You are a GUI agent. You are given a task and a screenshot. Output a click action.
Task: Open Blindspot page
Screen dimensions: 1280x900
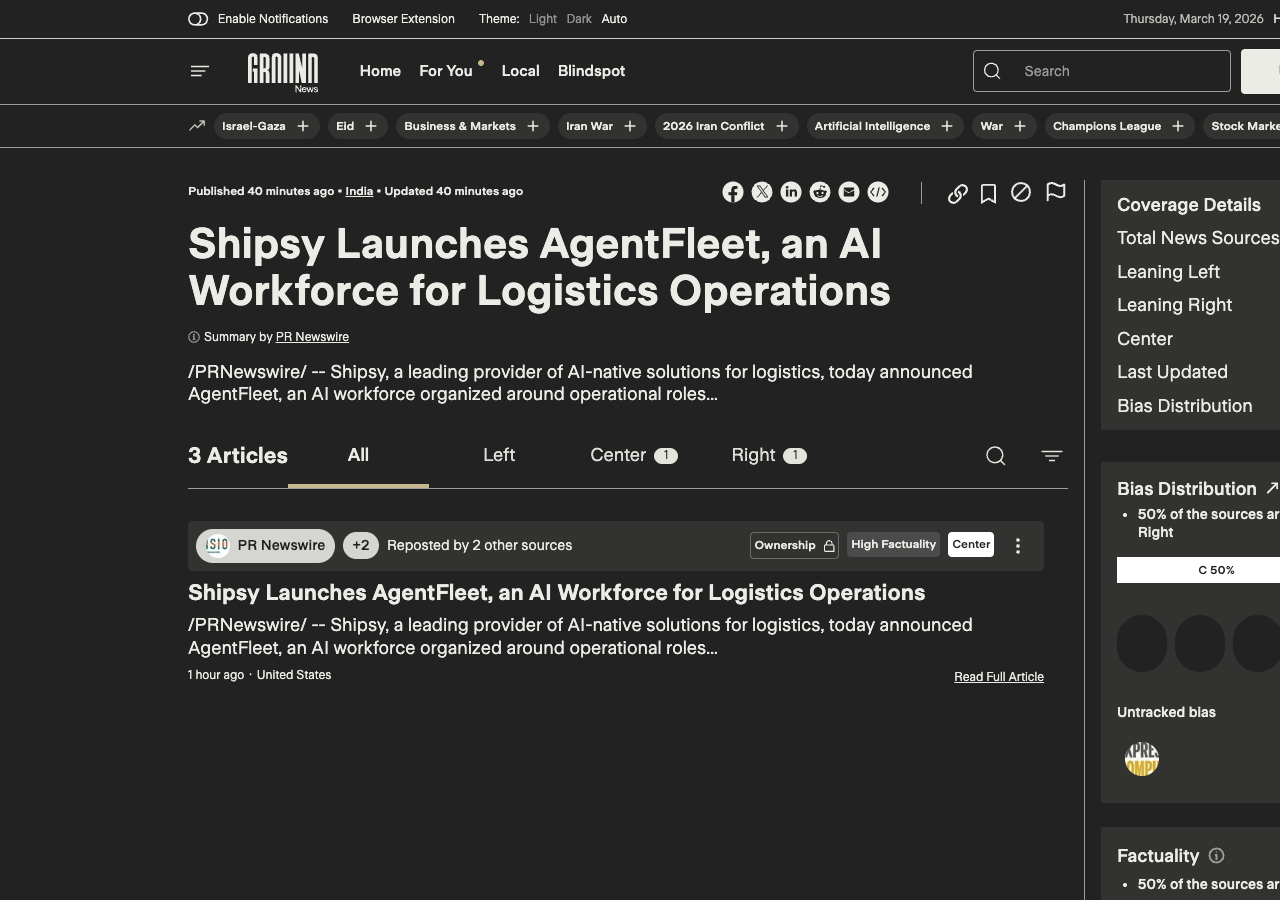tap(592, 71)
